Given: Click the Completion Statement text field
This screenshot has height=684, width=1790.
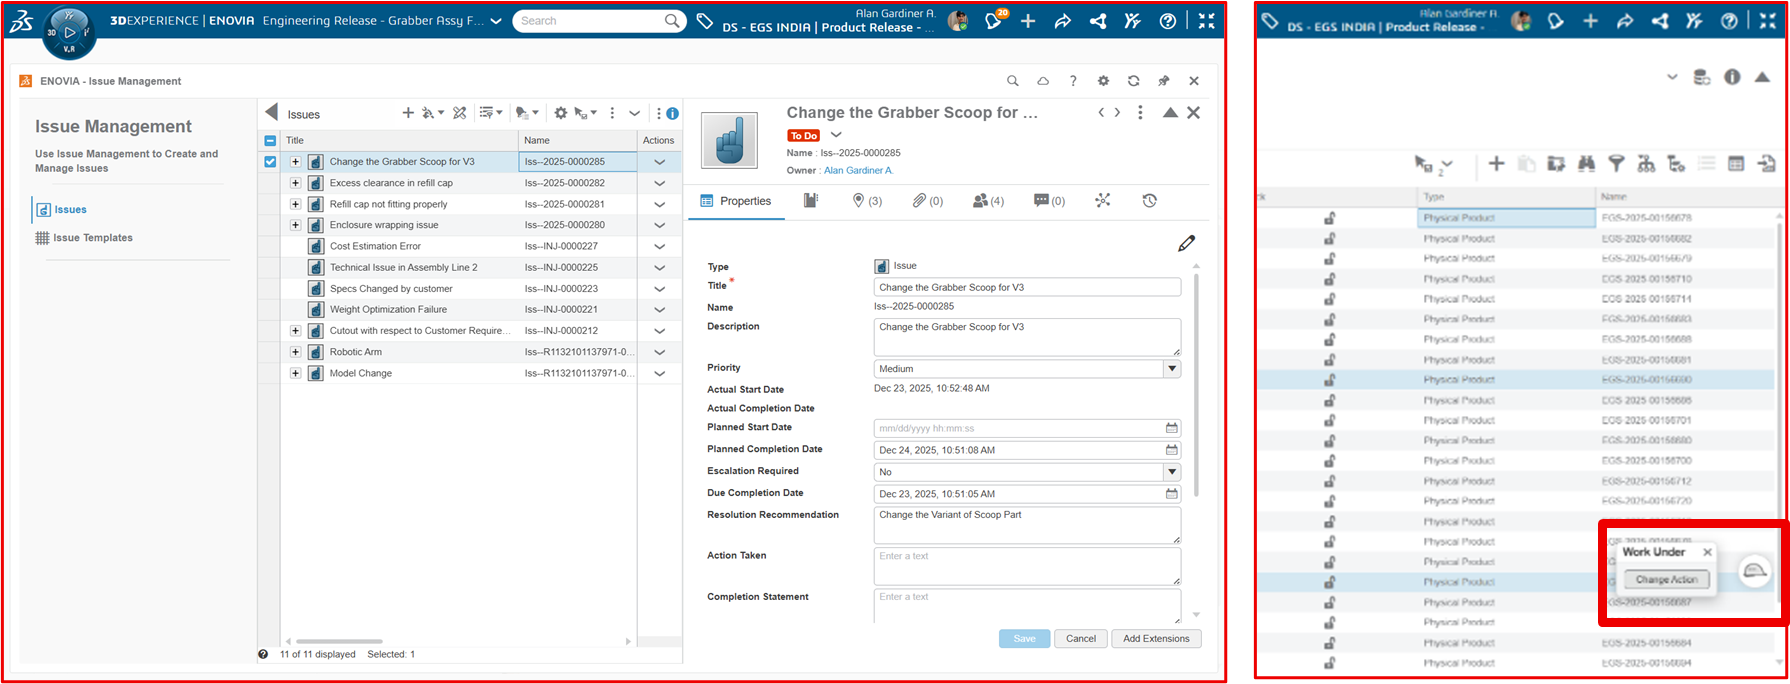Looking at the screenshot, I should click(1027, 606).
